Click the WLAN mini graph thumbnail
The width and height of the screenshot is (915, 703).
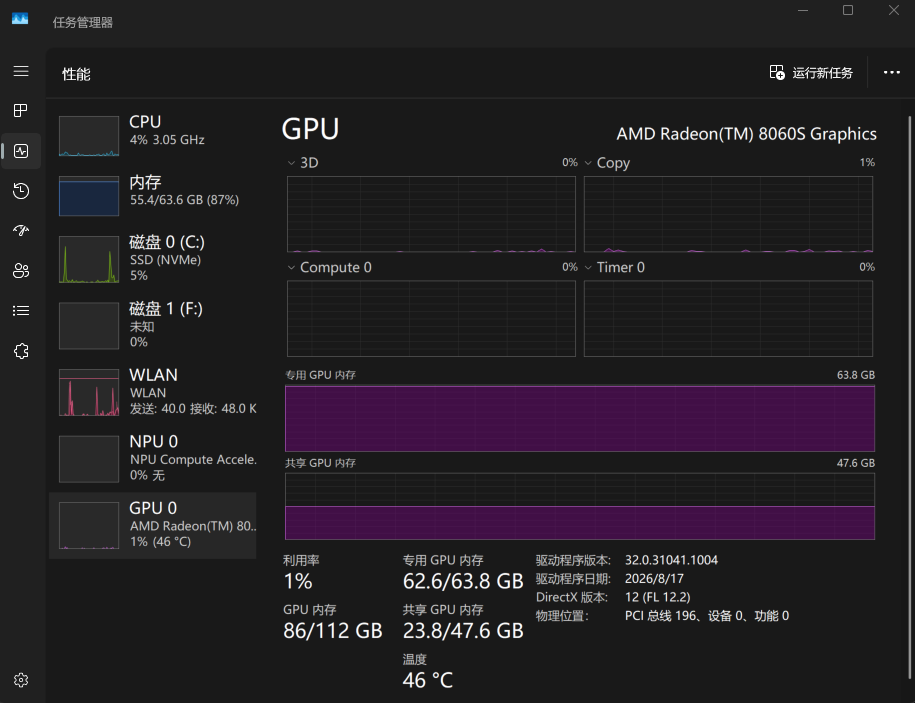pyautogui.click(x=89, y=392)
